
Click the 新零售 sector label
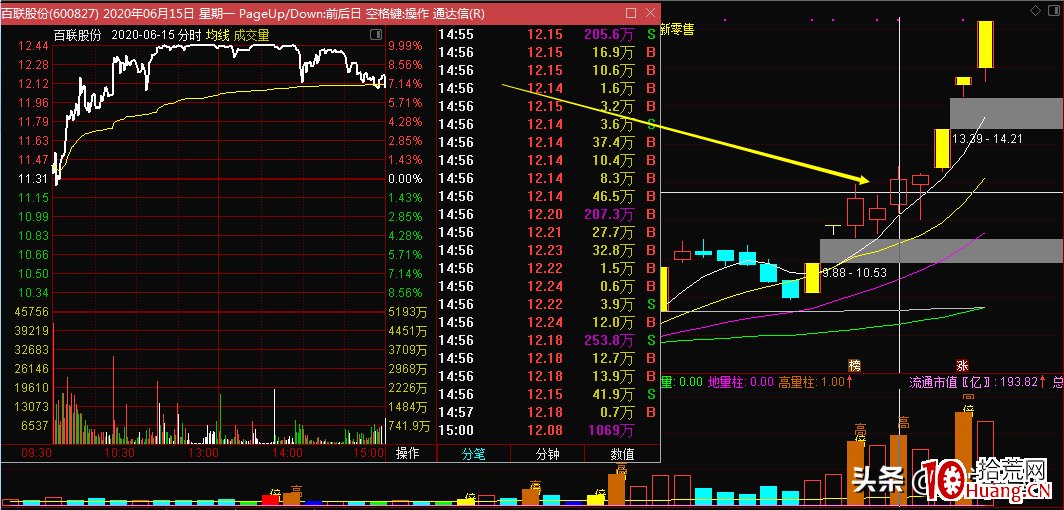678,30
